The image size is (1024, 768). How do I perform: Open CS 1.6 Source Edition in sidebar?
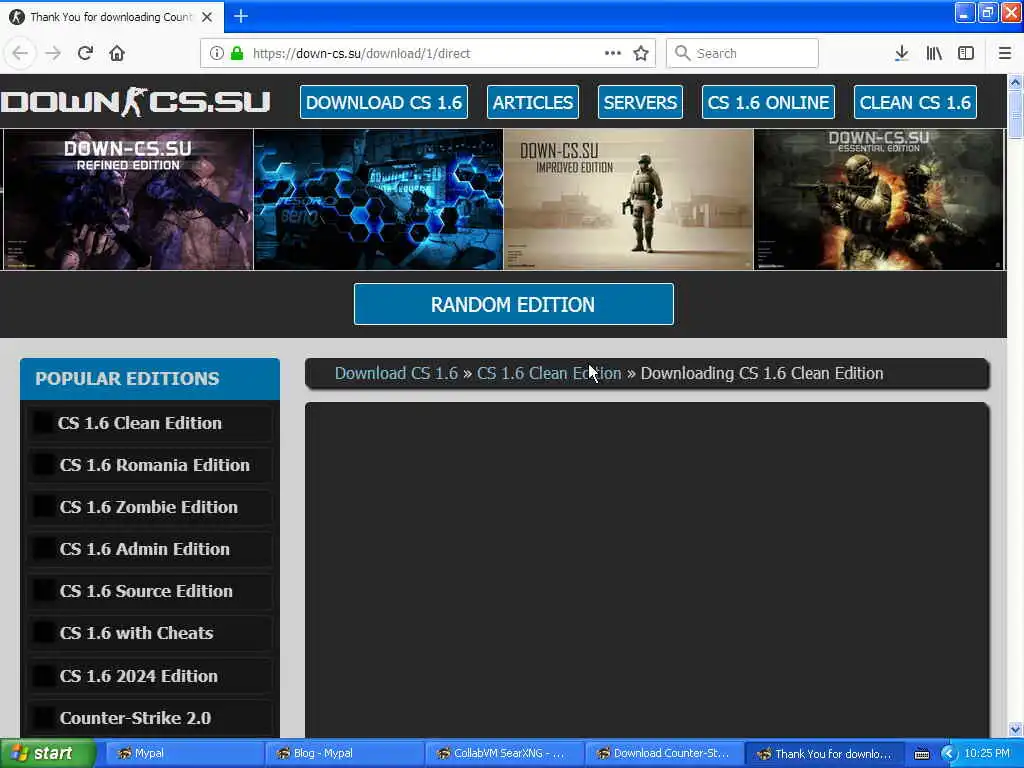point(150,591)
